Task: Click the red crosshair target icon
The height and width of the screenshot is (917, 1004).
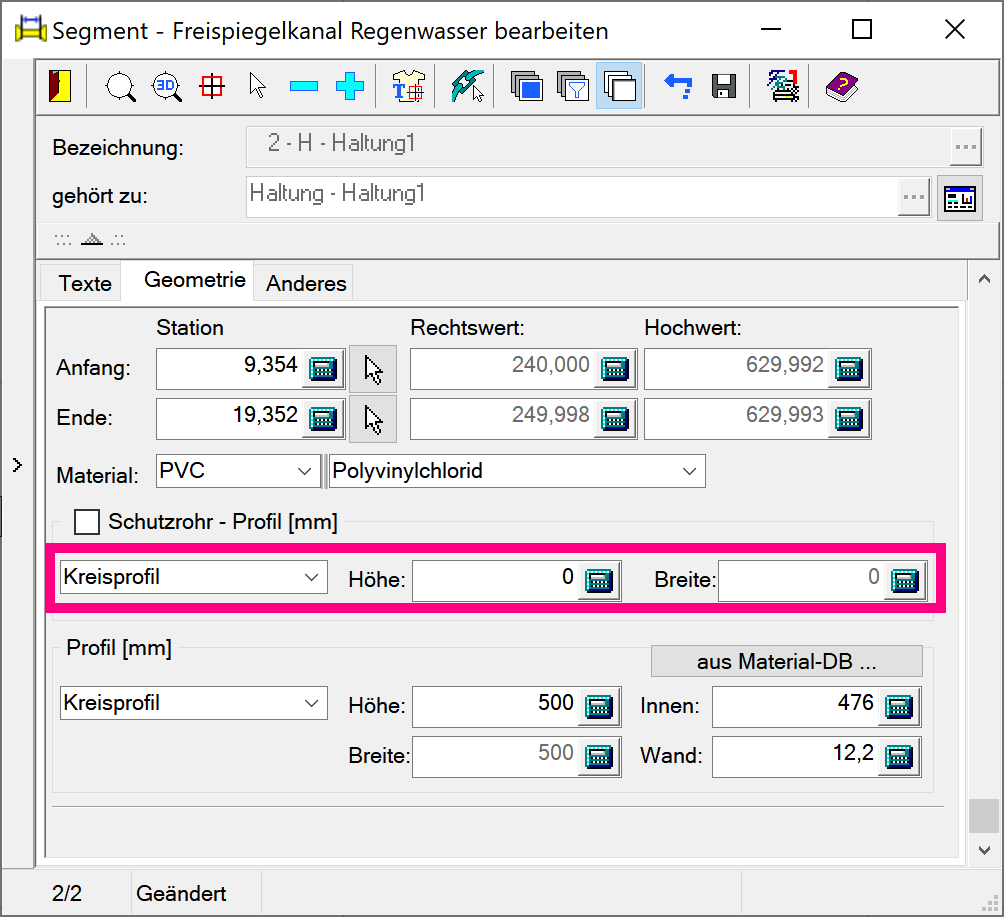Action: (212, 86)
